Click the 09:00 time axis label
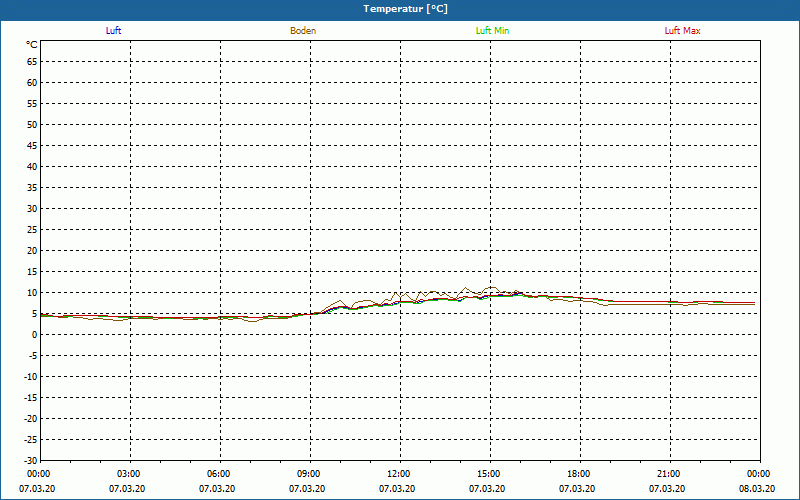Screen dimensions: 800x500 (308, 474)
